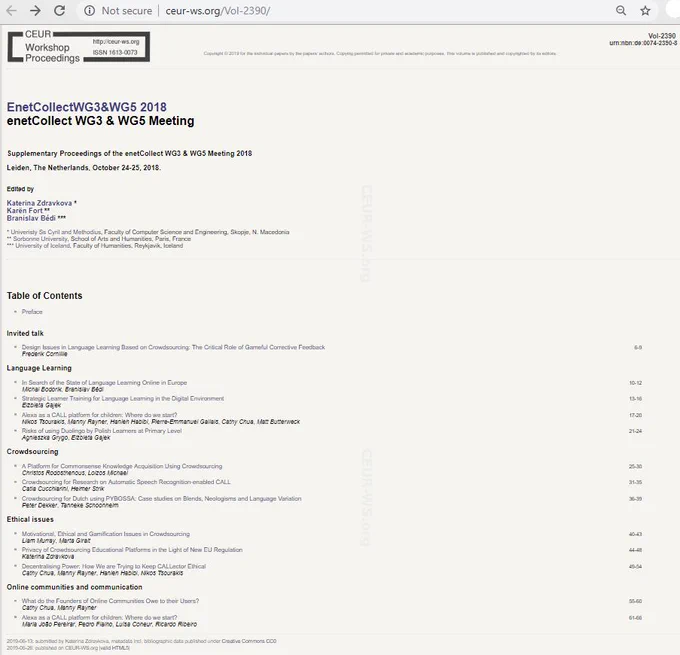Click the browser forward arrow

click(x=35, y=11)
